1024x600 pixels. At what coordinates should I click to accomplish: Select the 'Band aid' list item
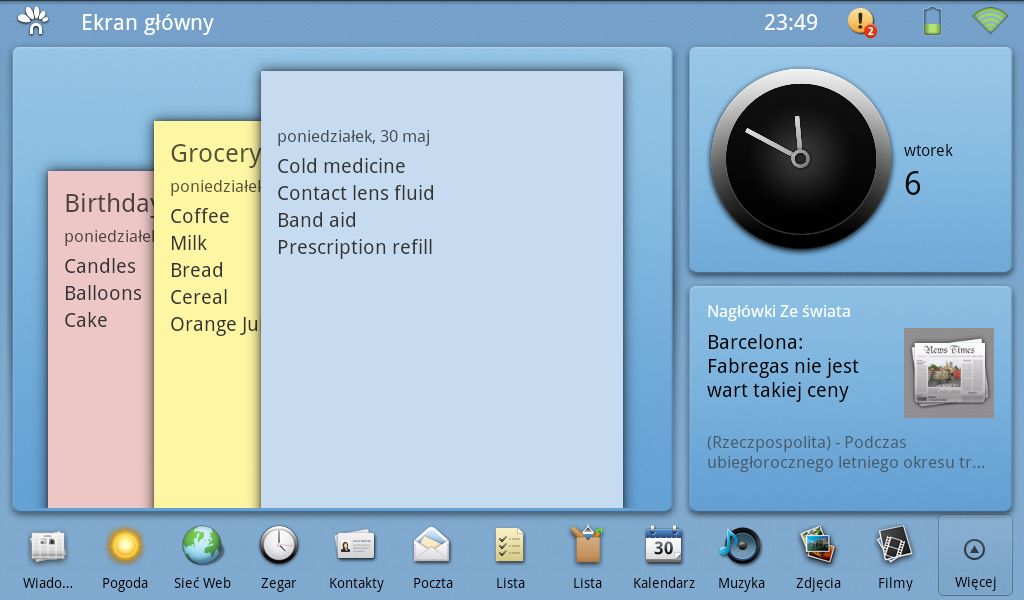[x=317, y=221]
